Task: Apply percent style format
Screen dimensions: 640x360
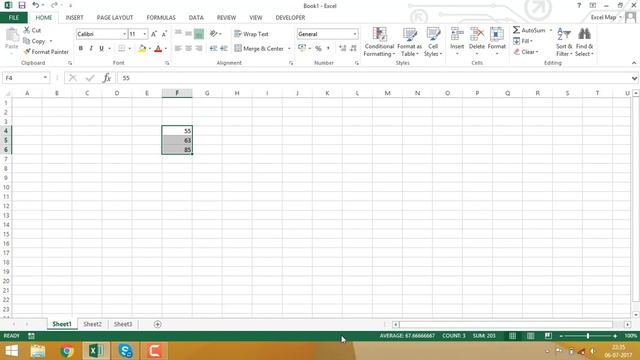Action: [x=318, y=48]
